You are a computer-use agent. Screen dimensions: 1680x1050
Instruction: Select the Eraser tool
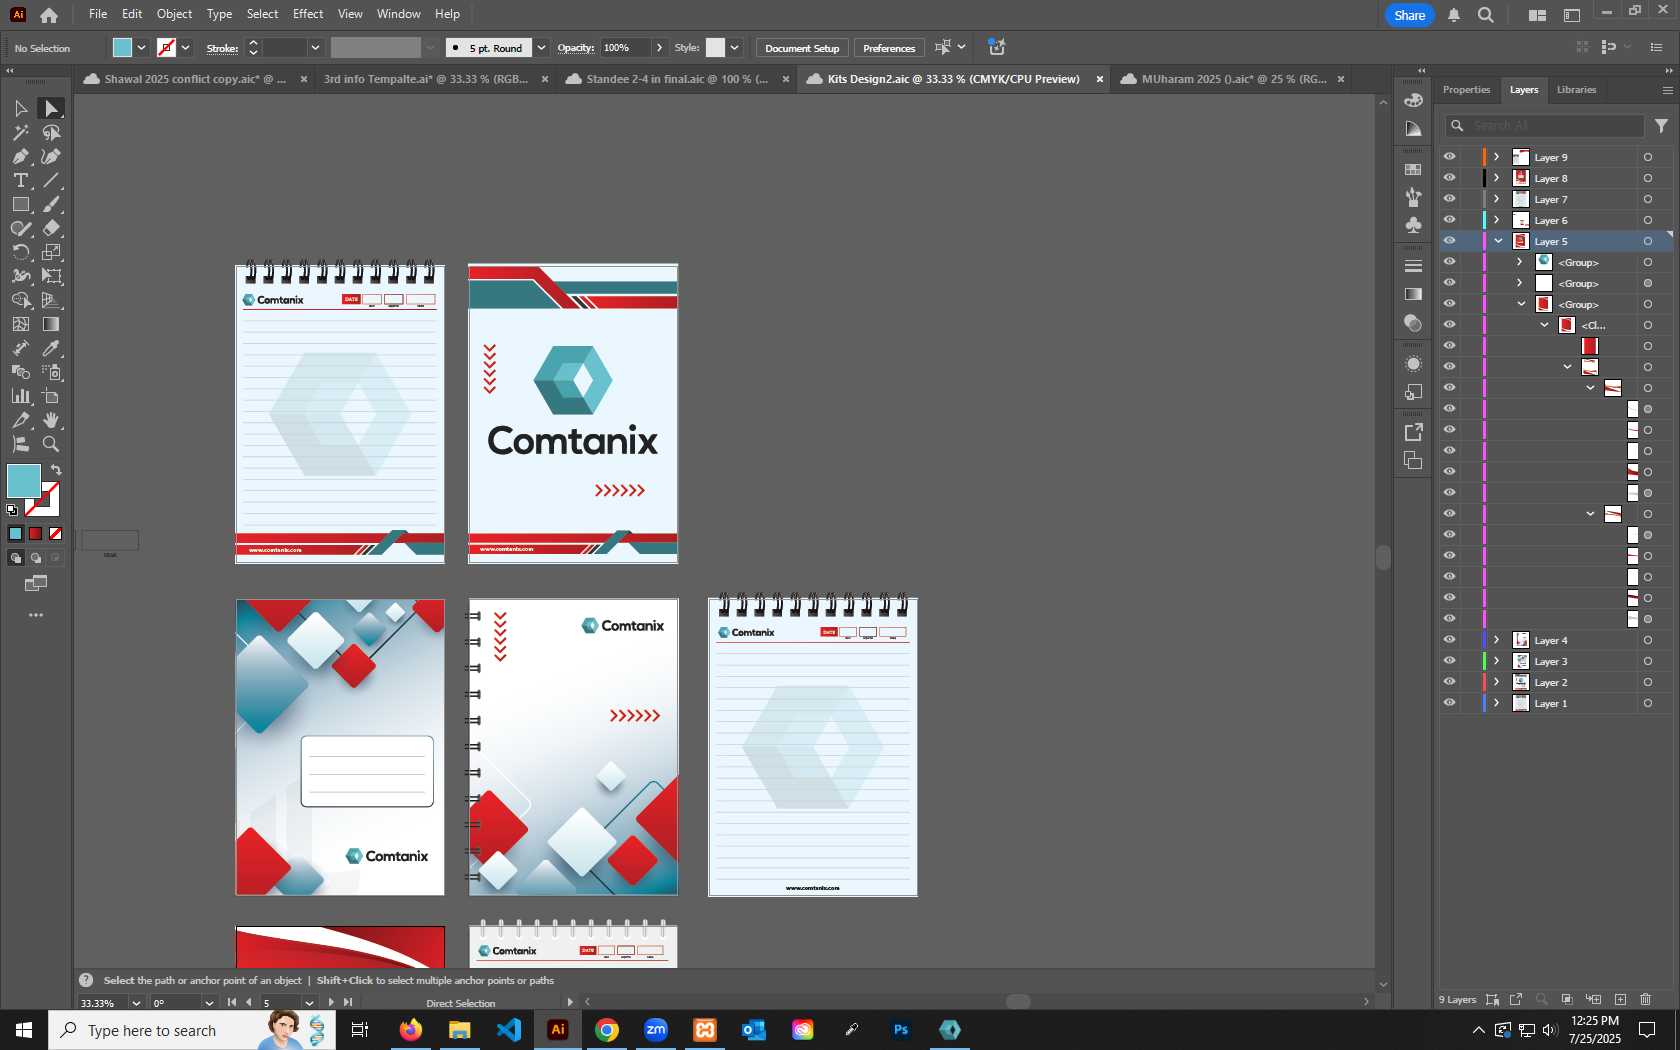coord(51,228)
